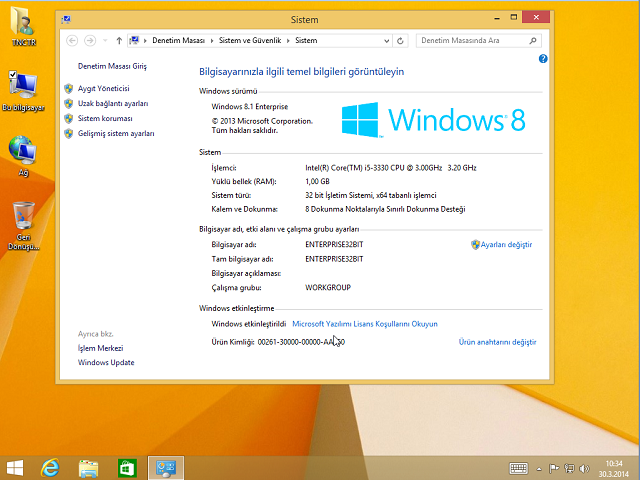Open the Geri Dönüşüm recycle bin icon
This screenshot has width=640, height=480.
tap(23, 225)
